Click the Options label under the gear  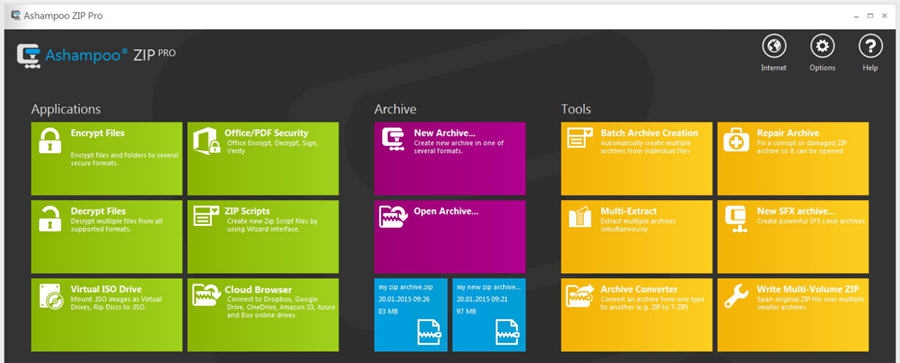(x=822, y=68)
